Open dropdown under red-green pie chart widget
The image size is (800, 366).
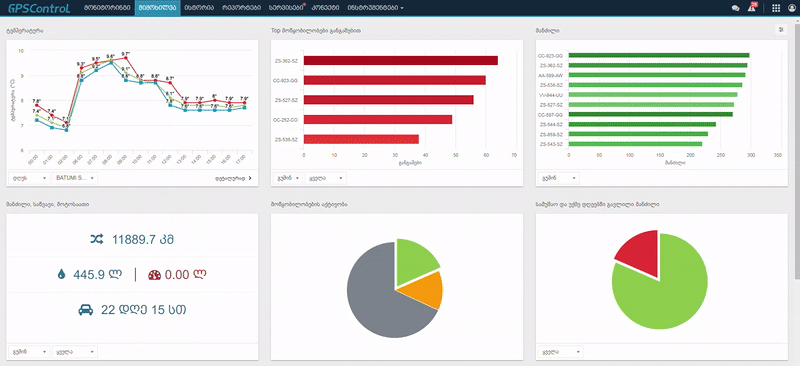[560, 352]
